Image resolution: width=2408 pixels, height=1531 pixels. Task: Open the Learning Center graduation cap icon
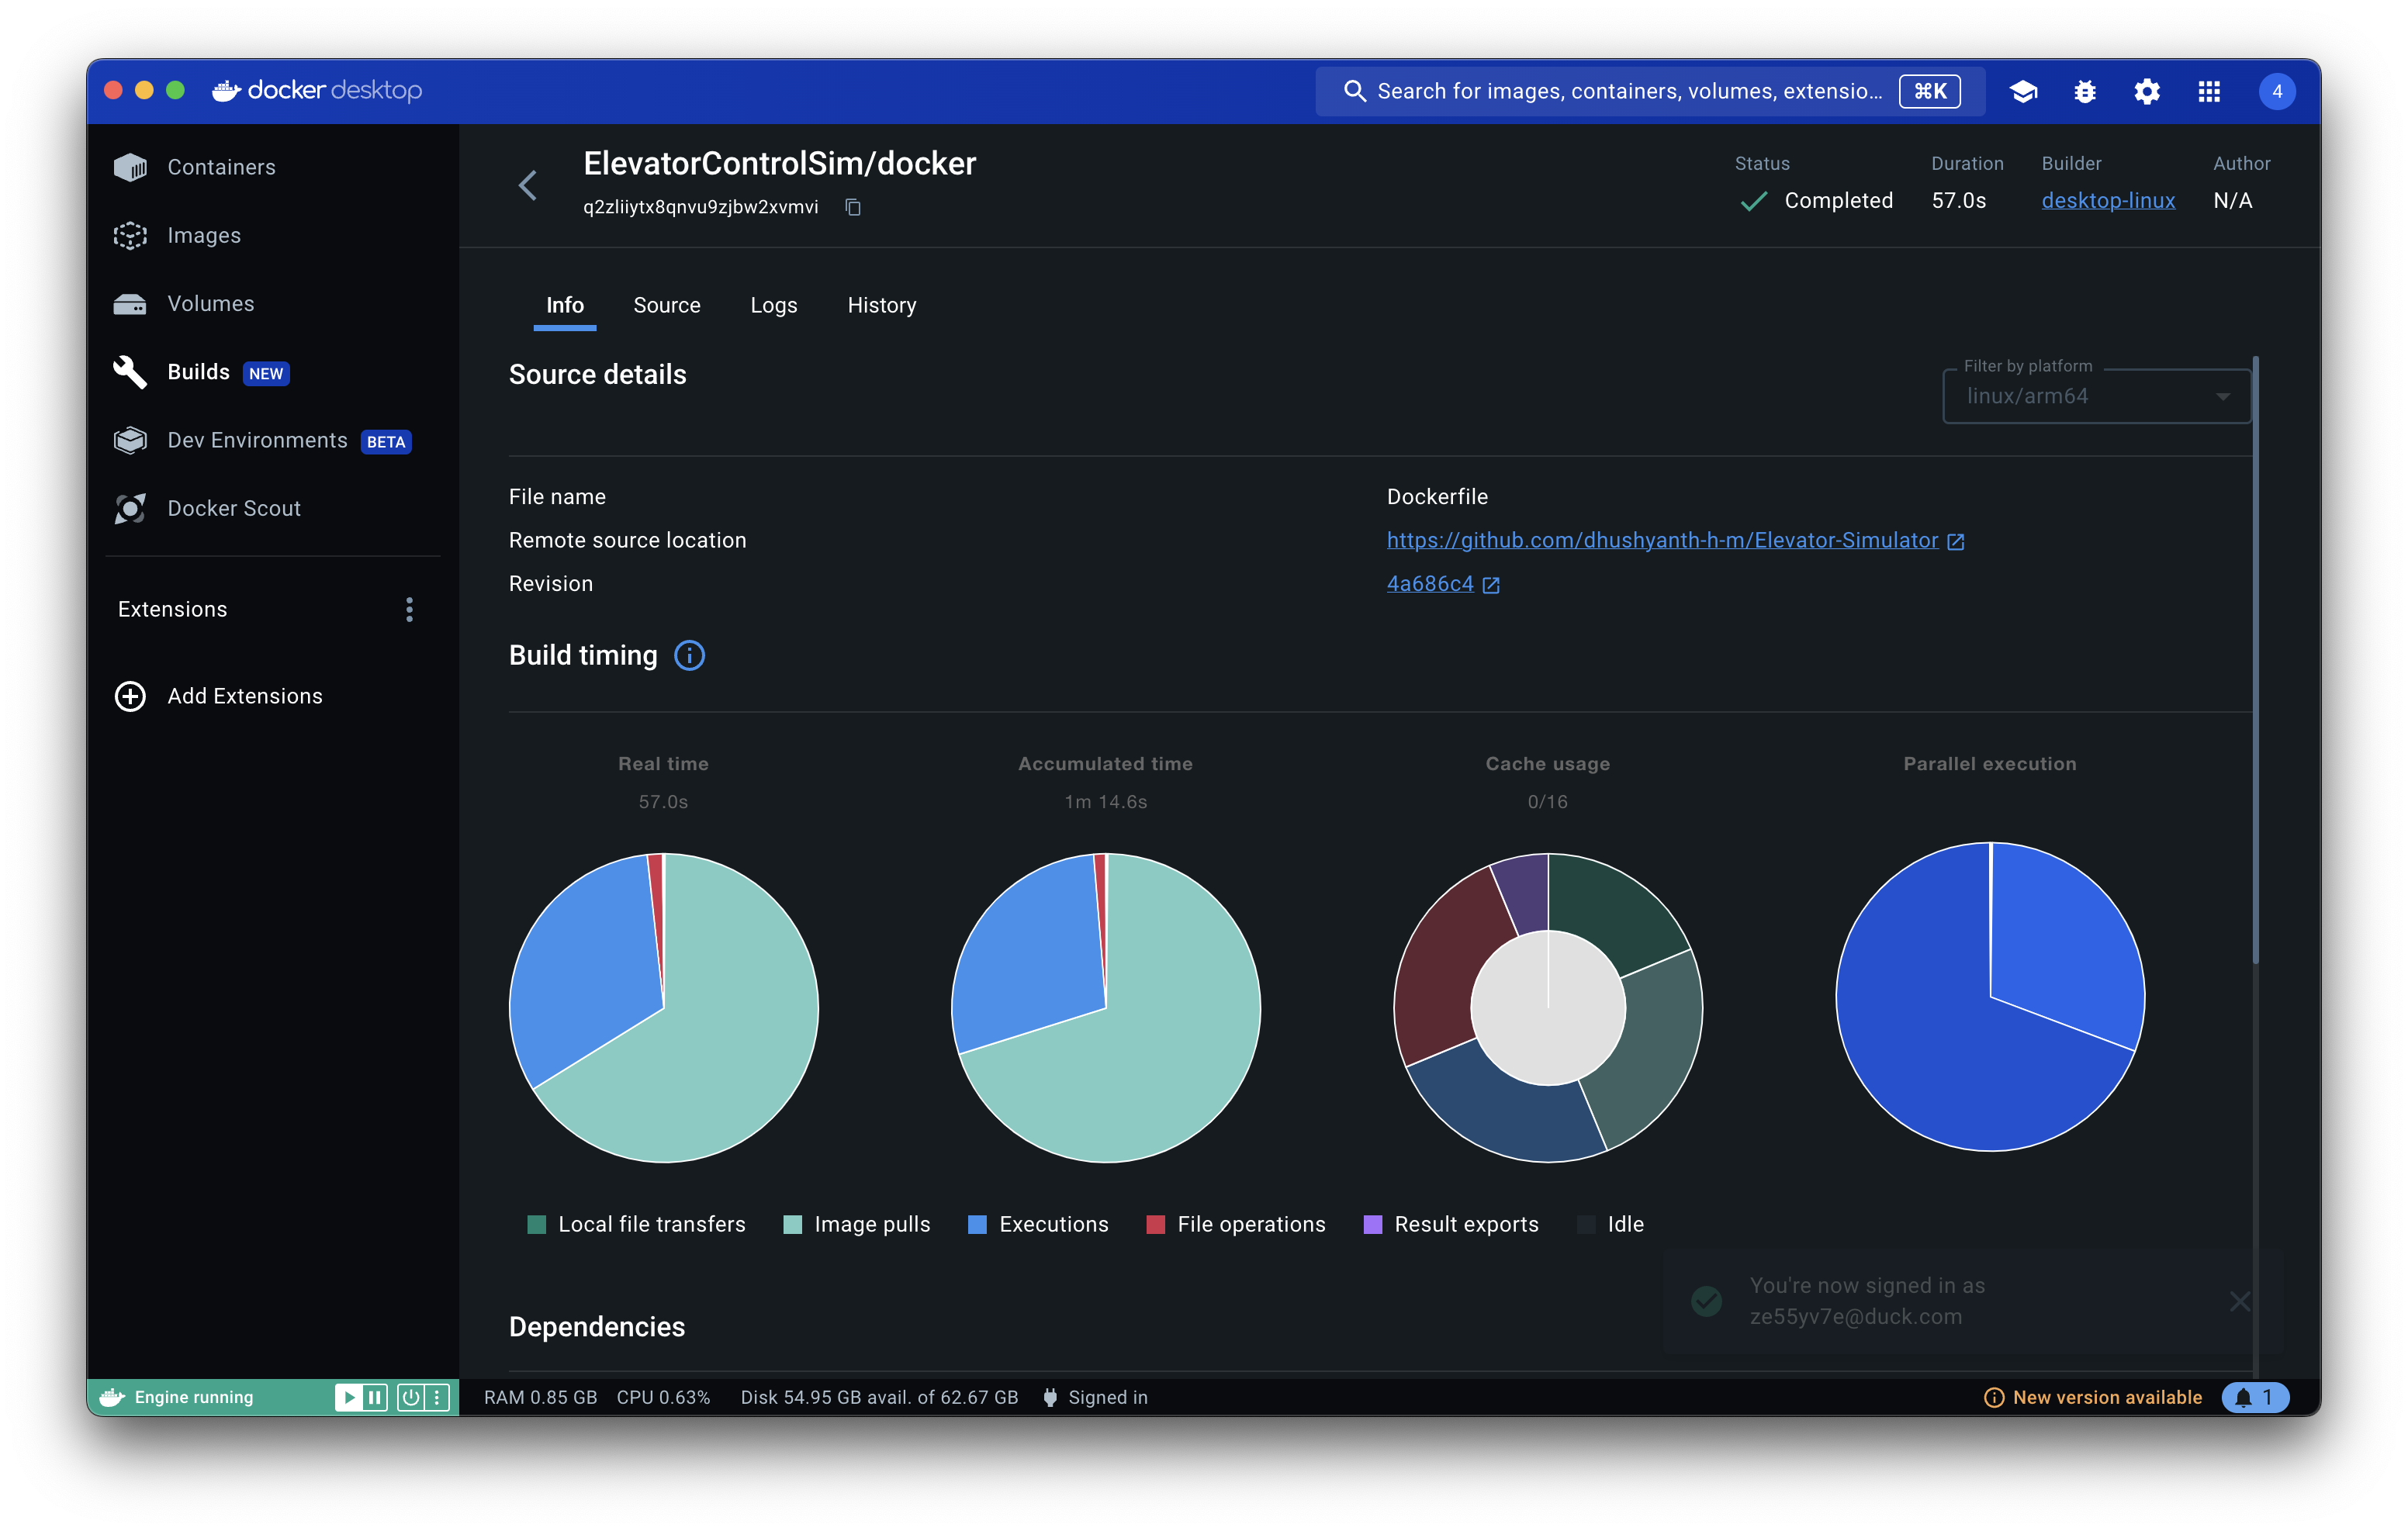click(2023, 91)
